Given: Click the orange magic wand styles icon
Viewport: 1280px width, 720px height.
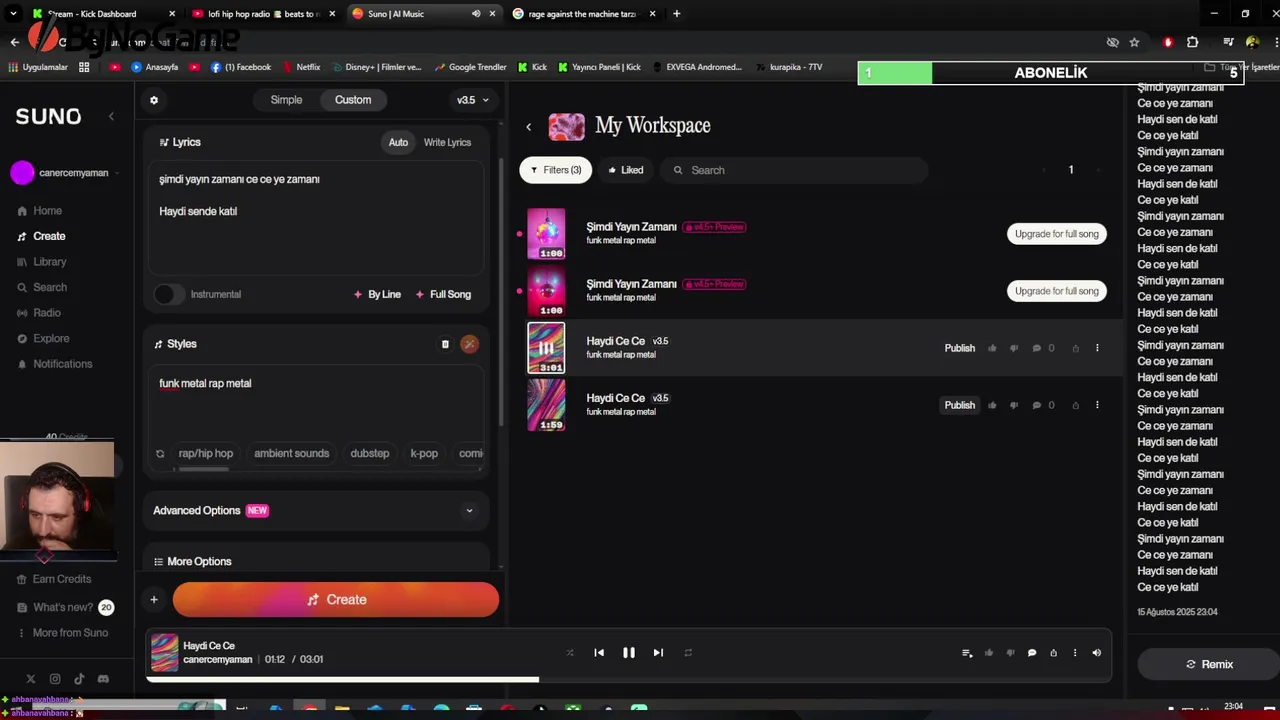Looking at the screenshot, I should tap(469, 344).
